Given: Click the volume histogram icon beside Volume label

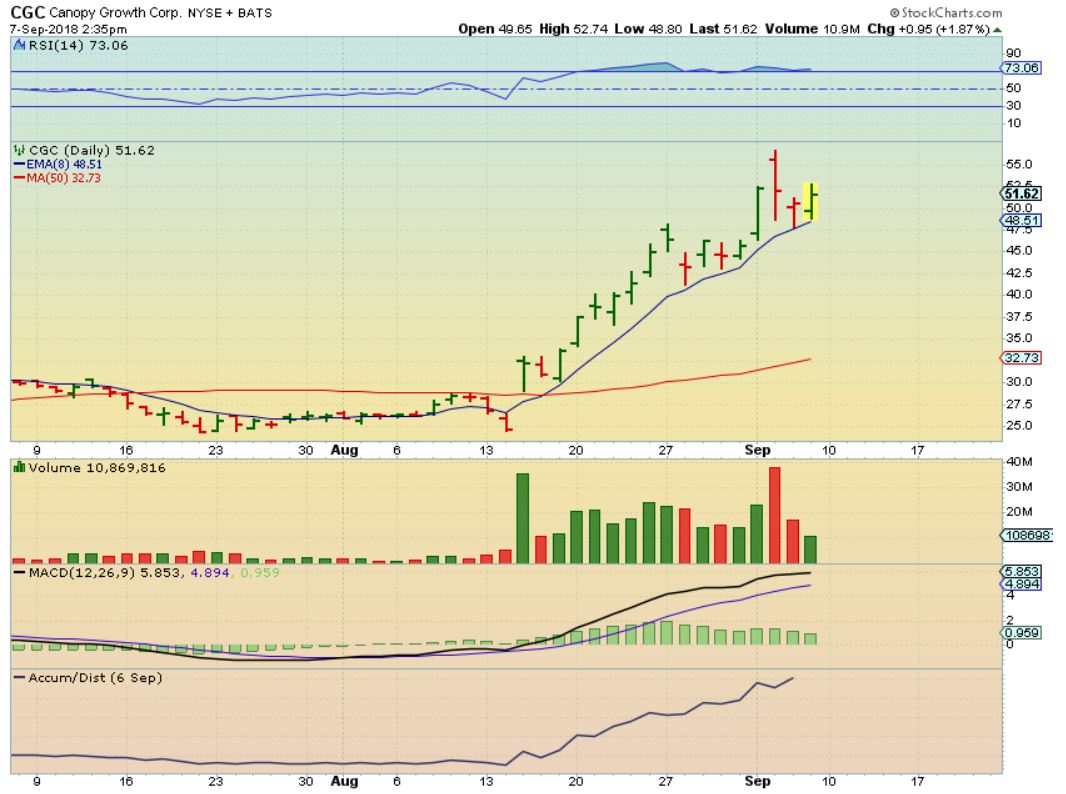Looking at the screenshot, I should click(x=19, y=468).
